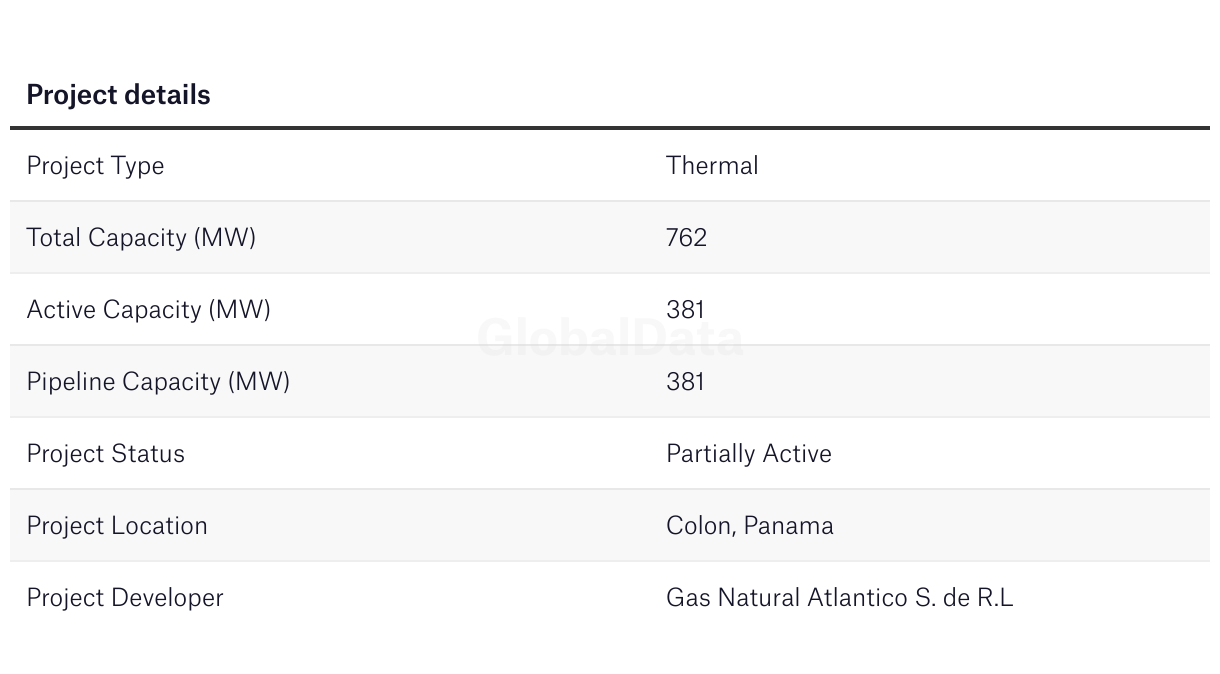Click the Colon, Panama location value
Screen dimensions: 1220x674
coord(750,526)
